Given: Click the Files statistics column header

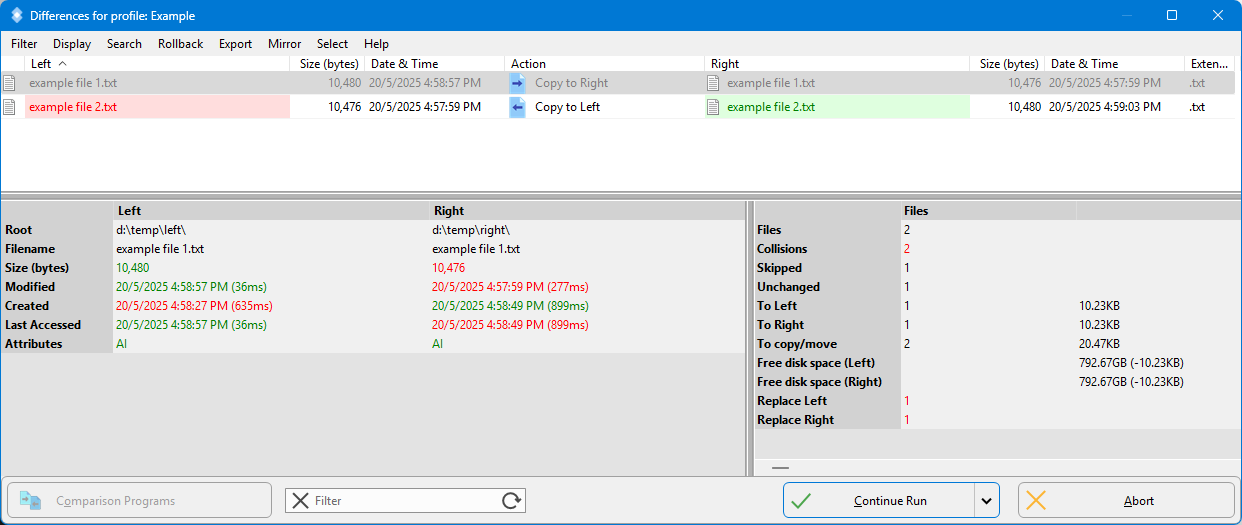Looking at the screenshot, I should tap(988, 211).
